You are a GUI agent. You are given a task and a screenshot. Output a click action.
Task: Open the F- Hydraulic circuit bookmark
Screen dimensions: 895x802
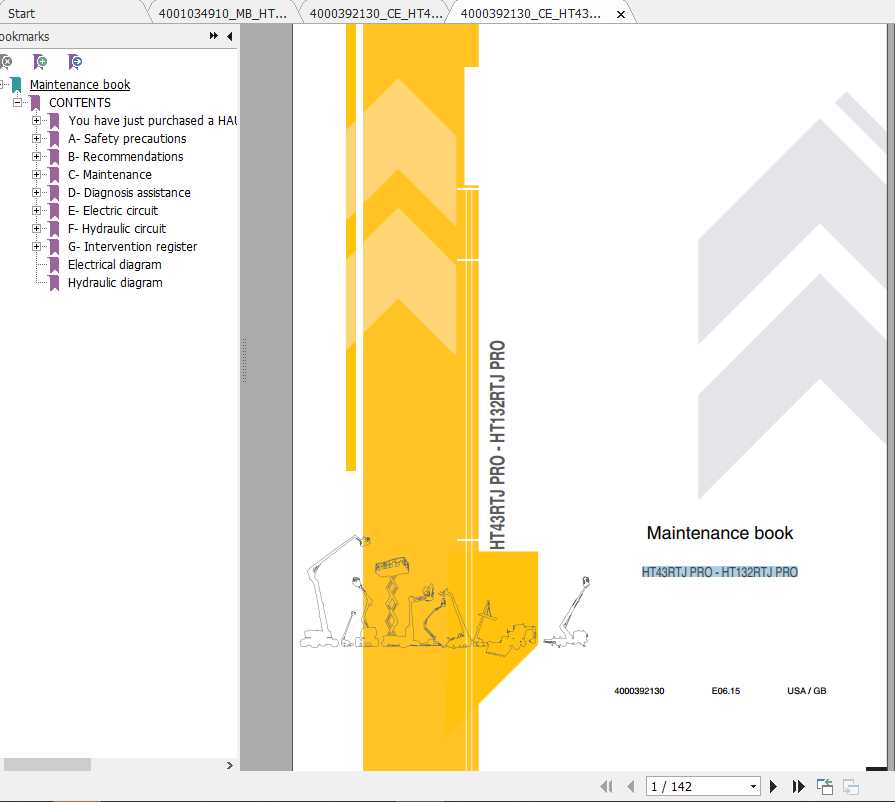pyautogui.click(x=117, y=228)
